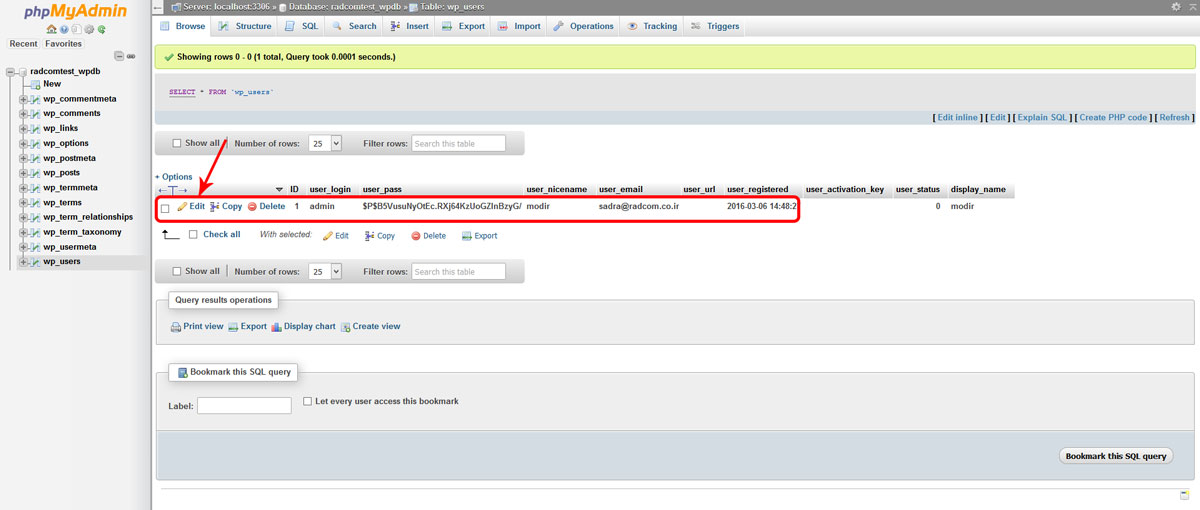Click the settings gear icon at top right
Screen dimensions: 1200x510
coord(1176,6)
